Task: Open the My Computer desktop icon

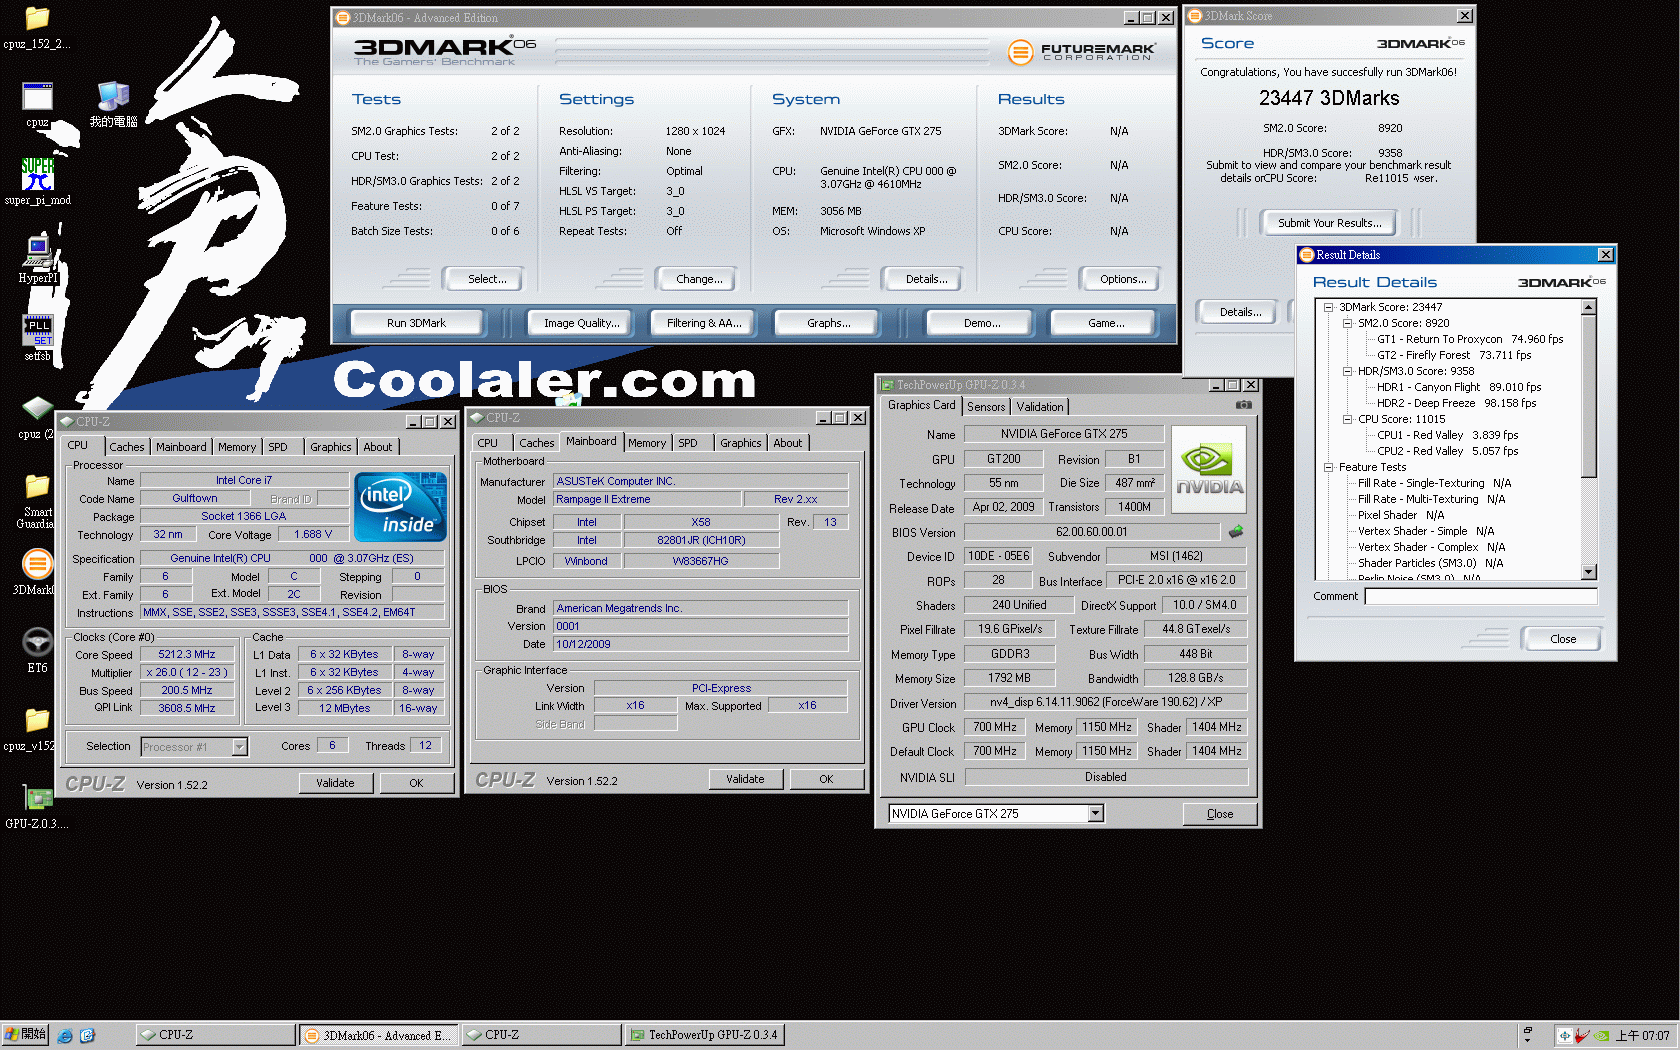Action: pyautogui.click(x=113, y=96)
